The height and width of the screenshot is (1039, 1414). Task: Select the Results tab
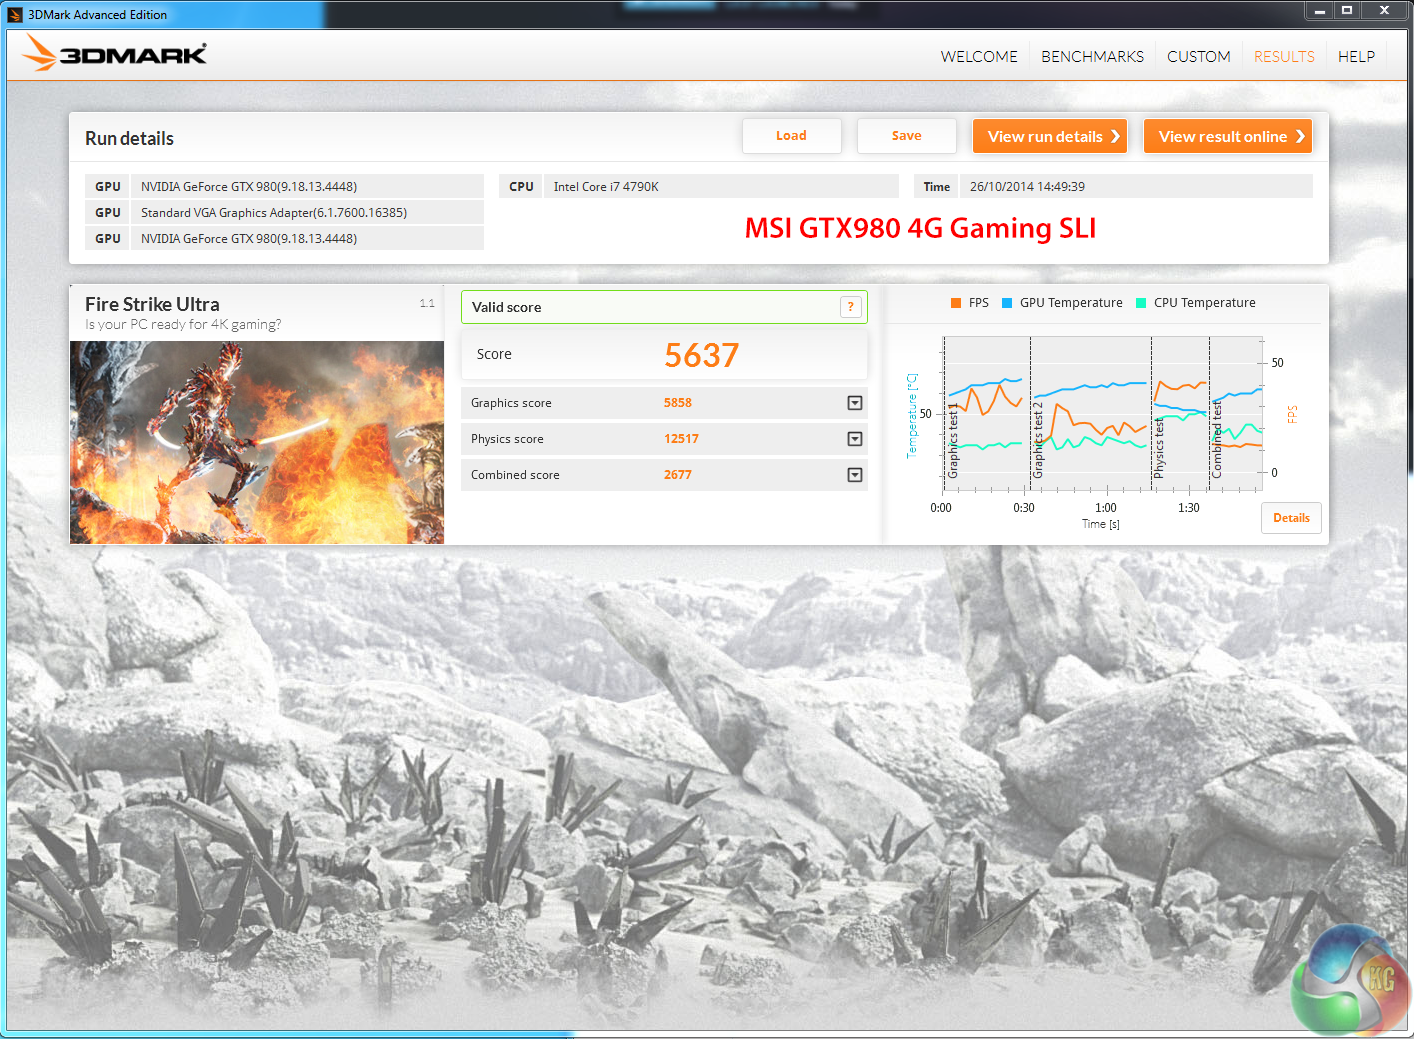1284,57
